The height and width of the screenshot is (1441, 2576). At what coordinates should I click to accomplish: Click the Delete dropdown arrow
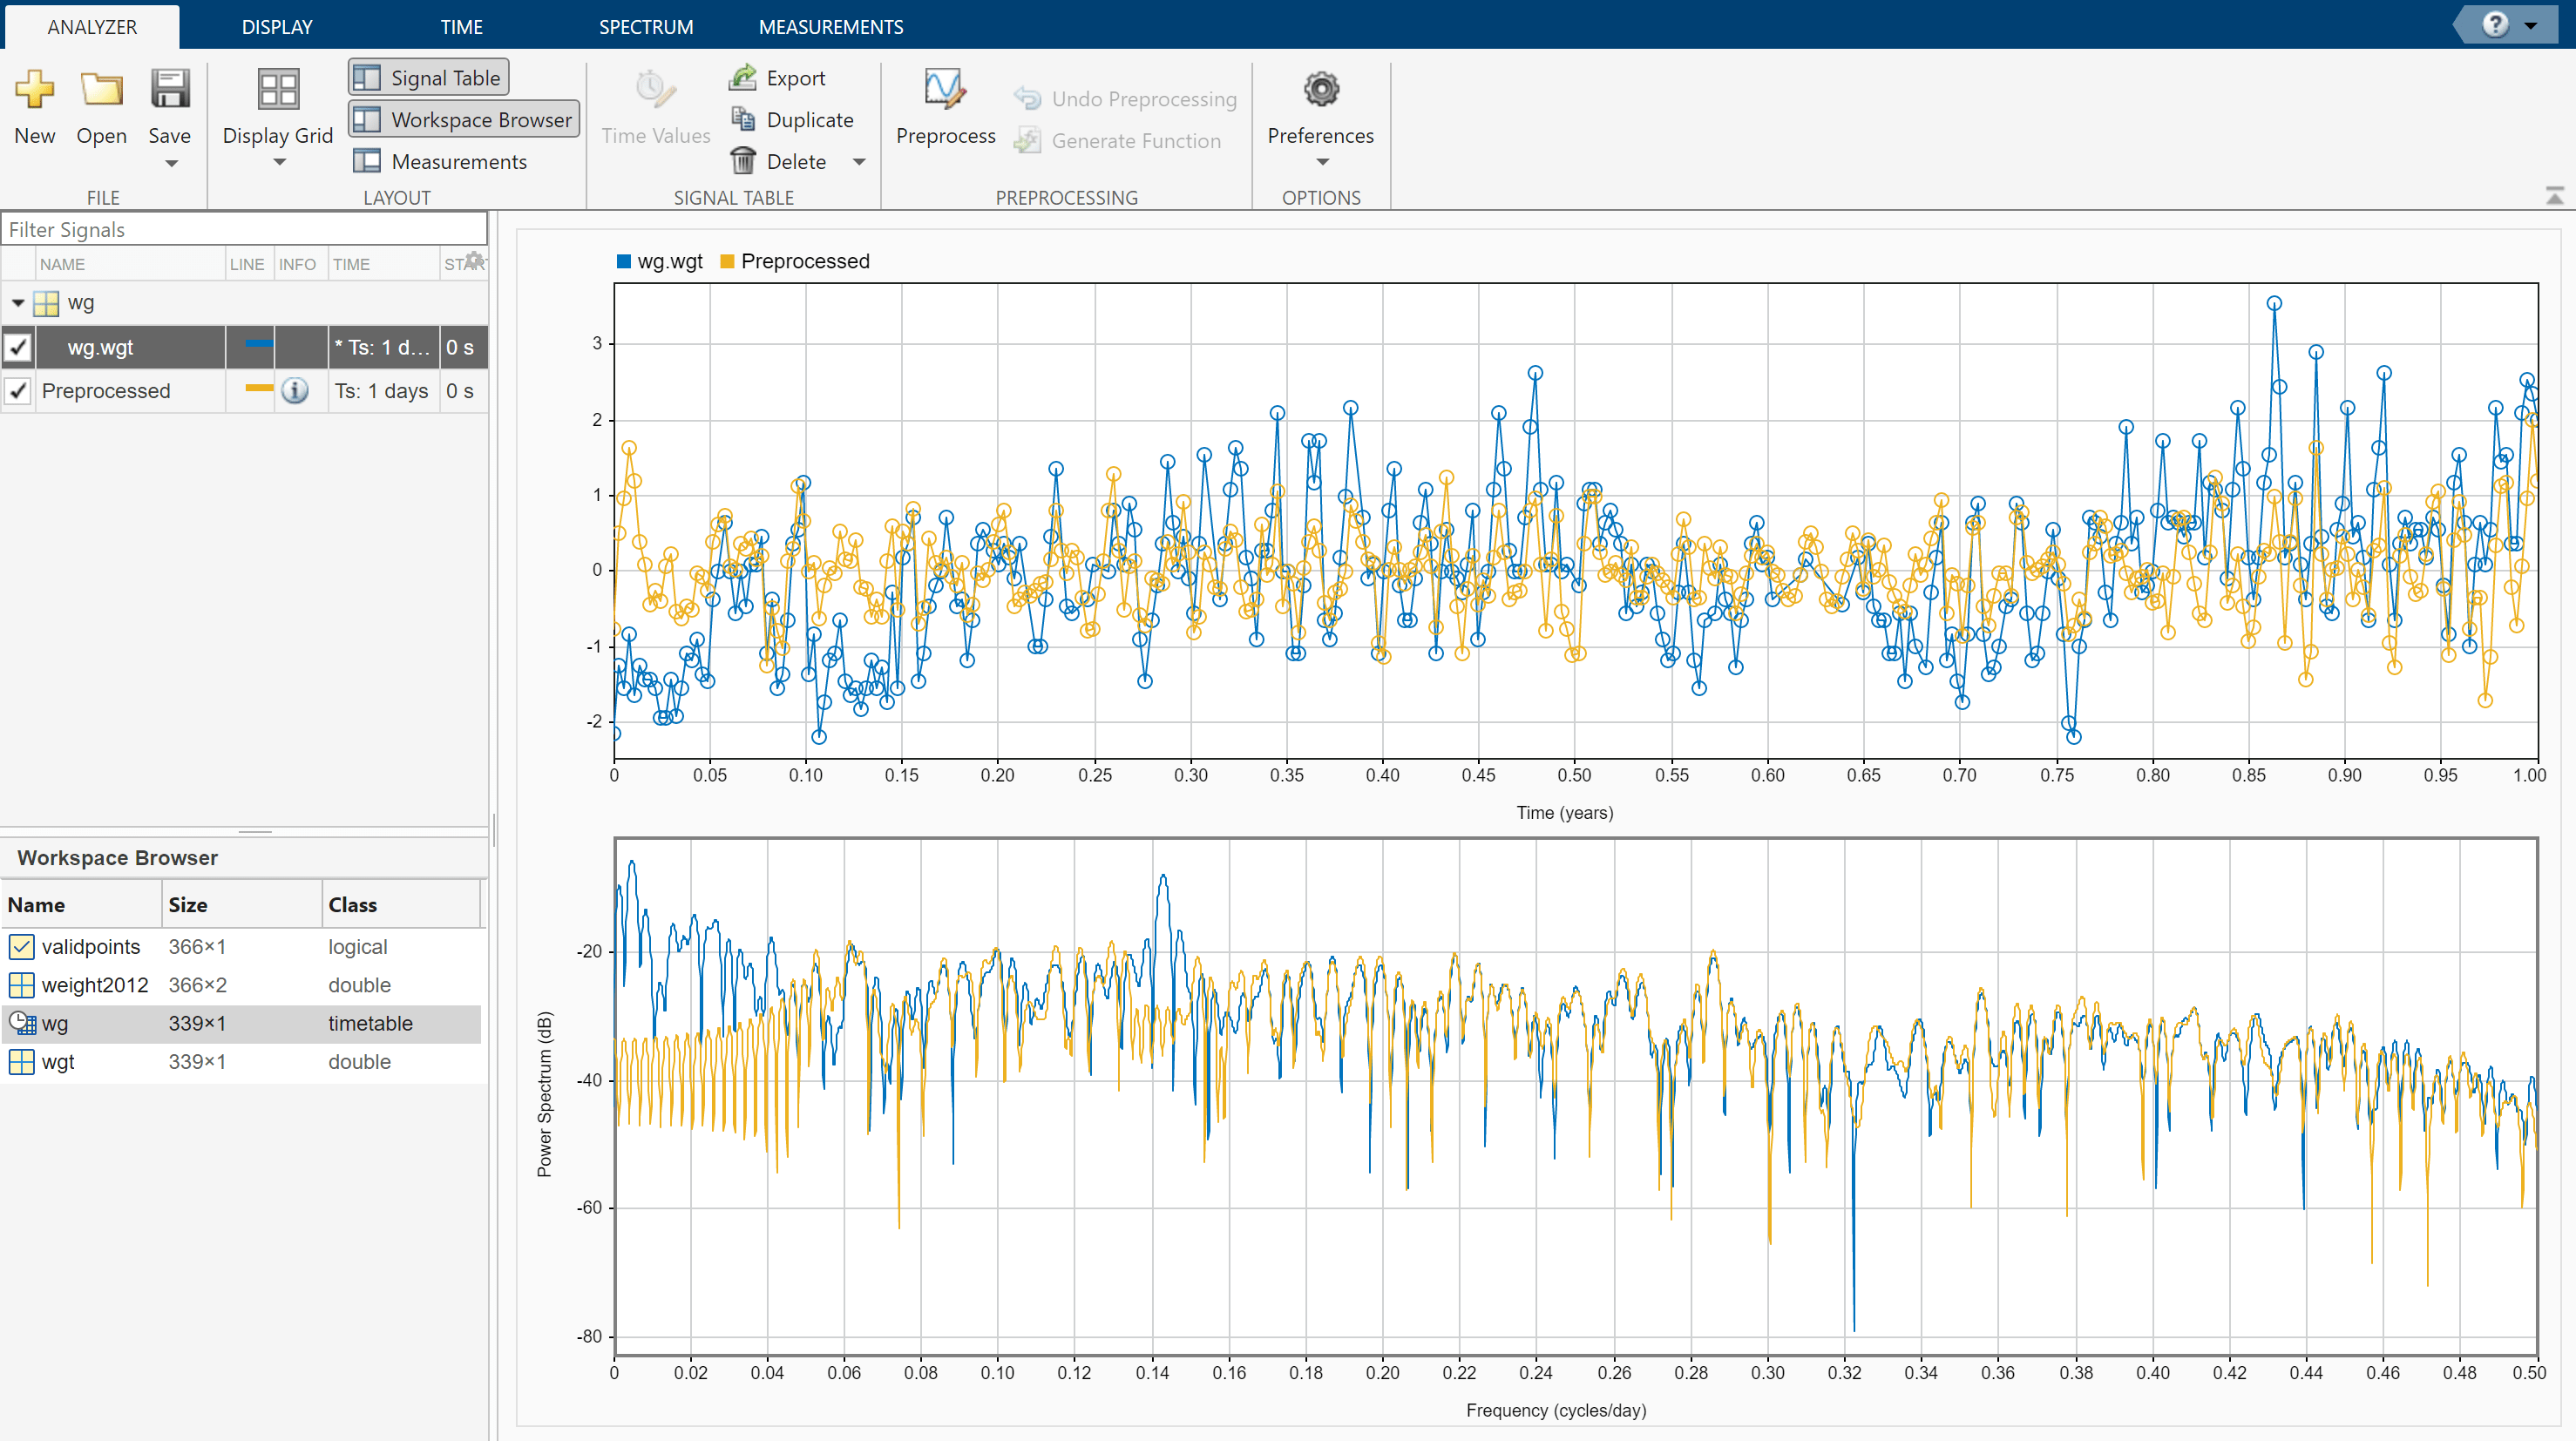(x=860, y=161)
